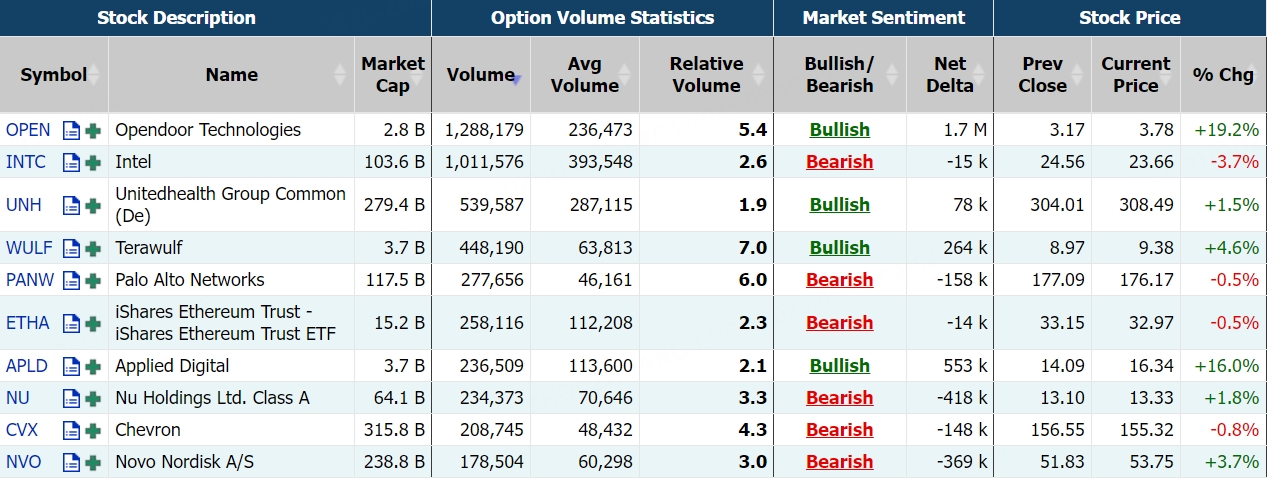Click Bullish sentiment link for Terawulf

pyautogui.click(x=839, y=248)
